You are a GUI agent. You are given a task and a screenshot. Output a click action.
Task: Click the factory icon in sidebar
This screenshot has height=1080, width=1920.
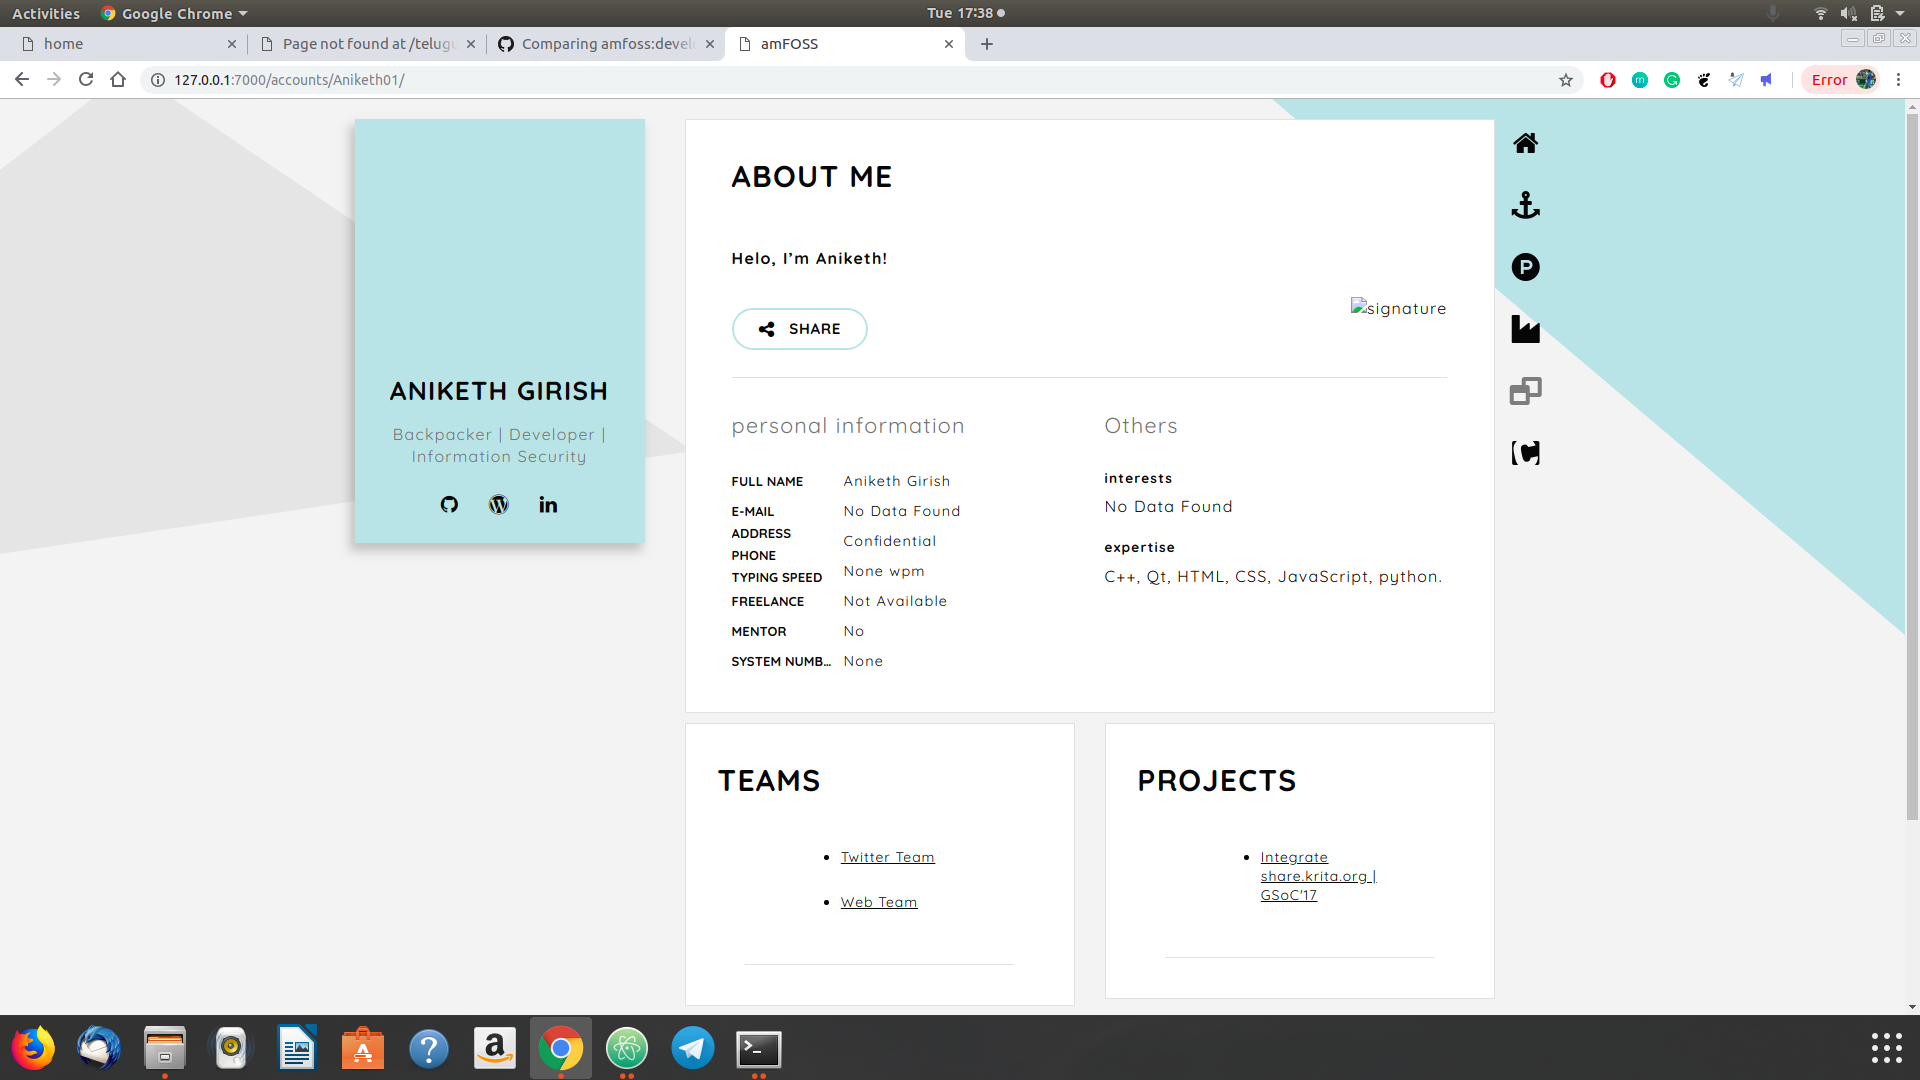pos(1525,329)
